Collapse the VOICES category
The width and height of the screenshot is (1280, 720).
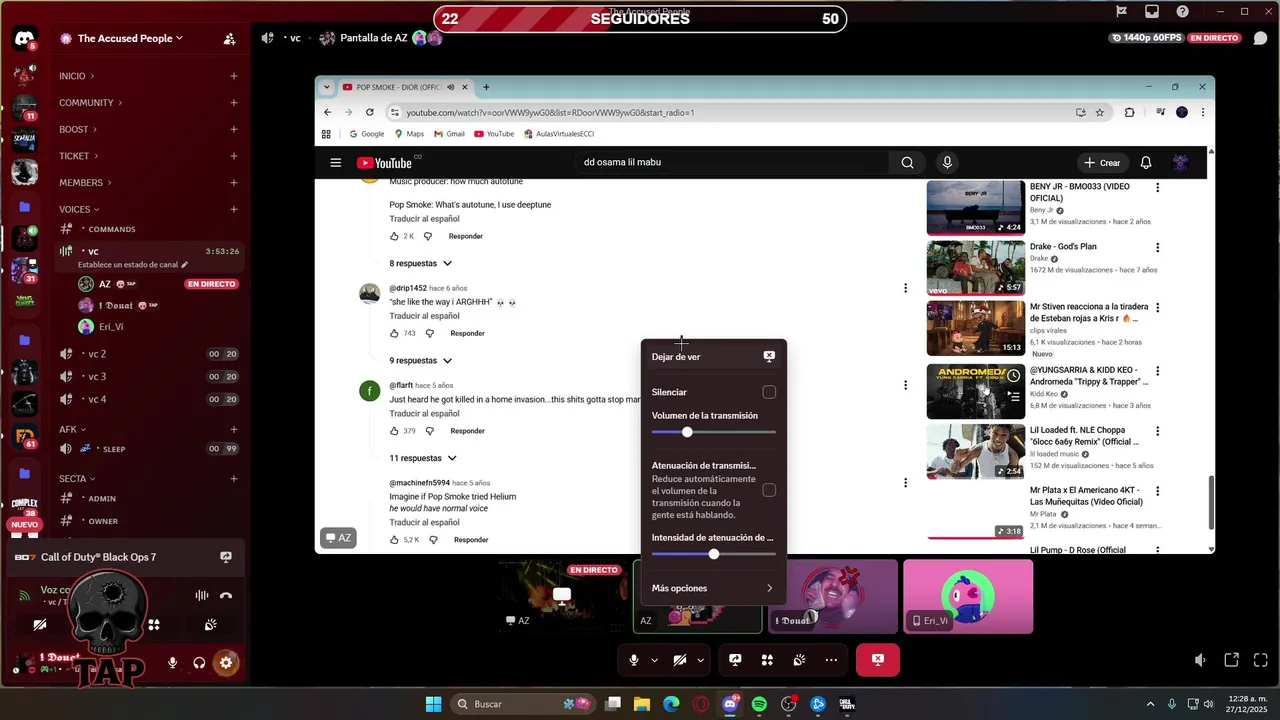(79, 210)
